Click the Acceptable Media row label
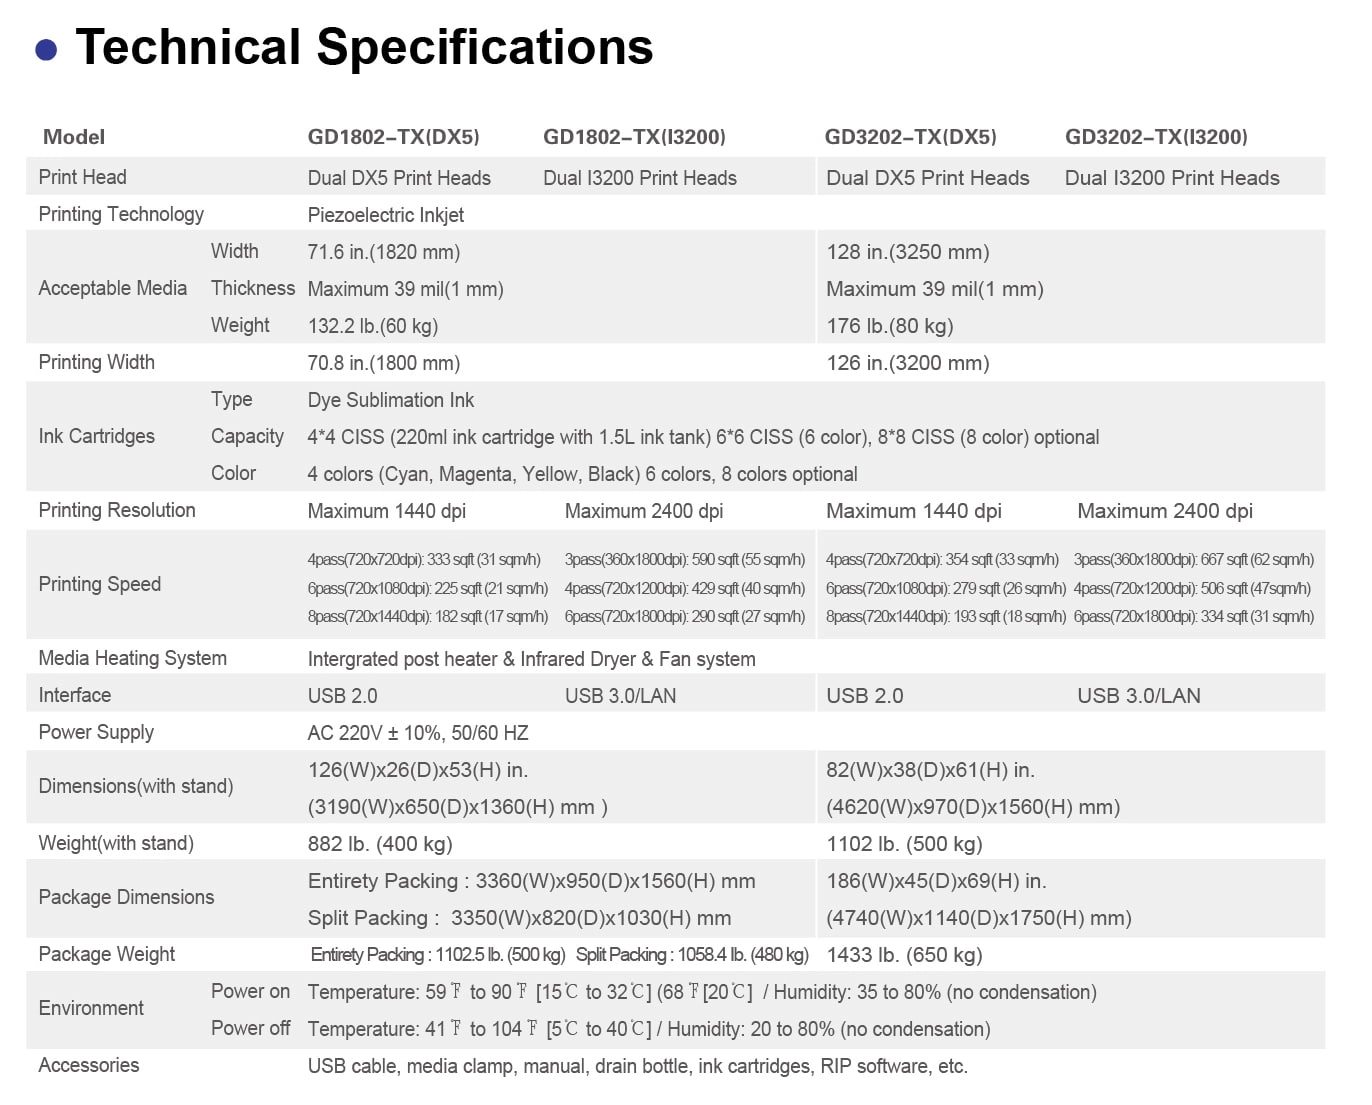 112,288
